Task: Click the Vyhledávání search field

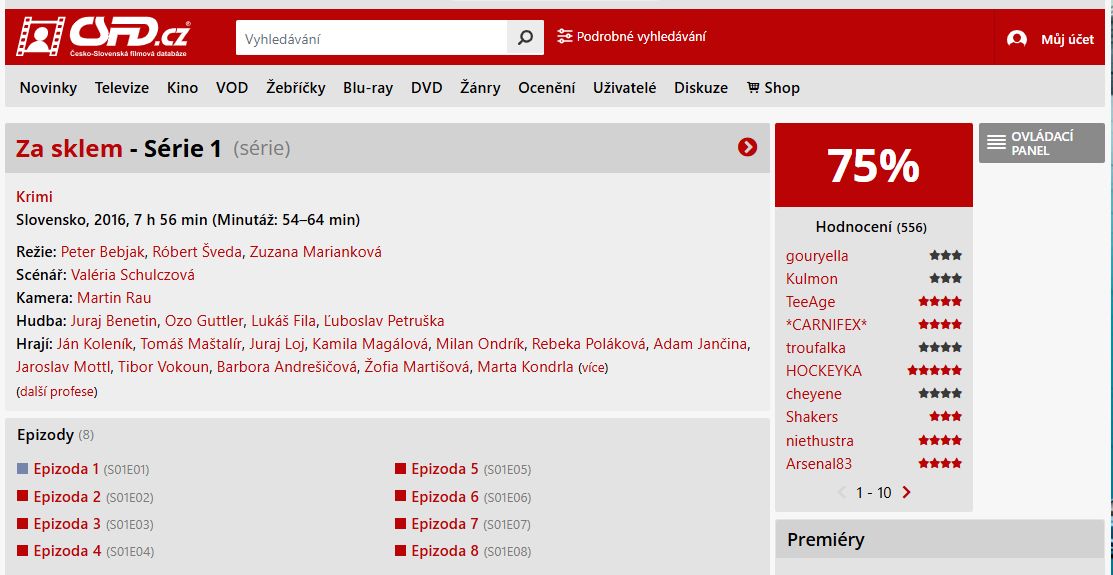Action: 371,38
